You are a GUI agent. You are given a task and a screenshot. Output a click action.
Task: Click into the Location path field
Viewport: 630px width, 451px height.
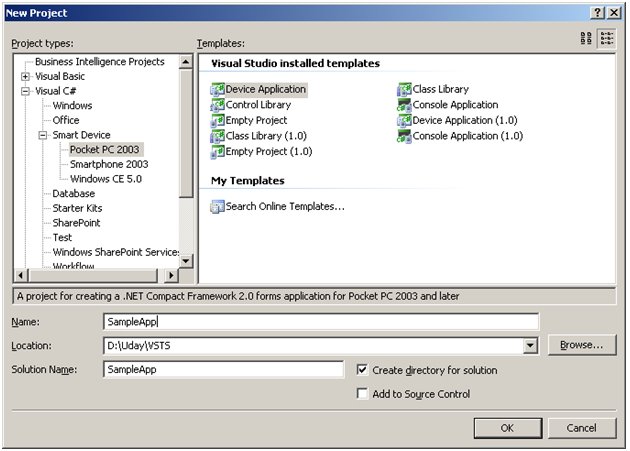click(x=313, y=345)
